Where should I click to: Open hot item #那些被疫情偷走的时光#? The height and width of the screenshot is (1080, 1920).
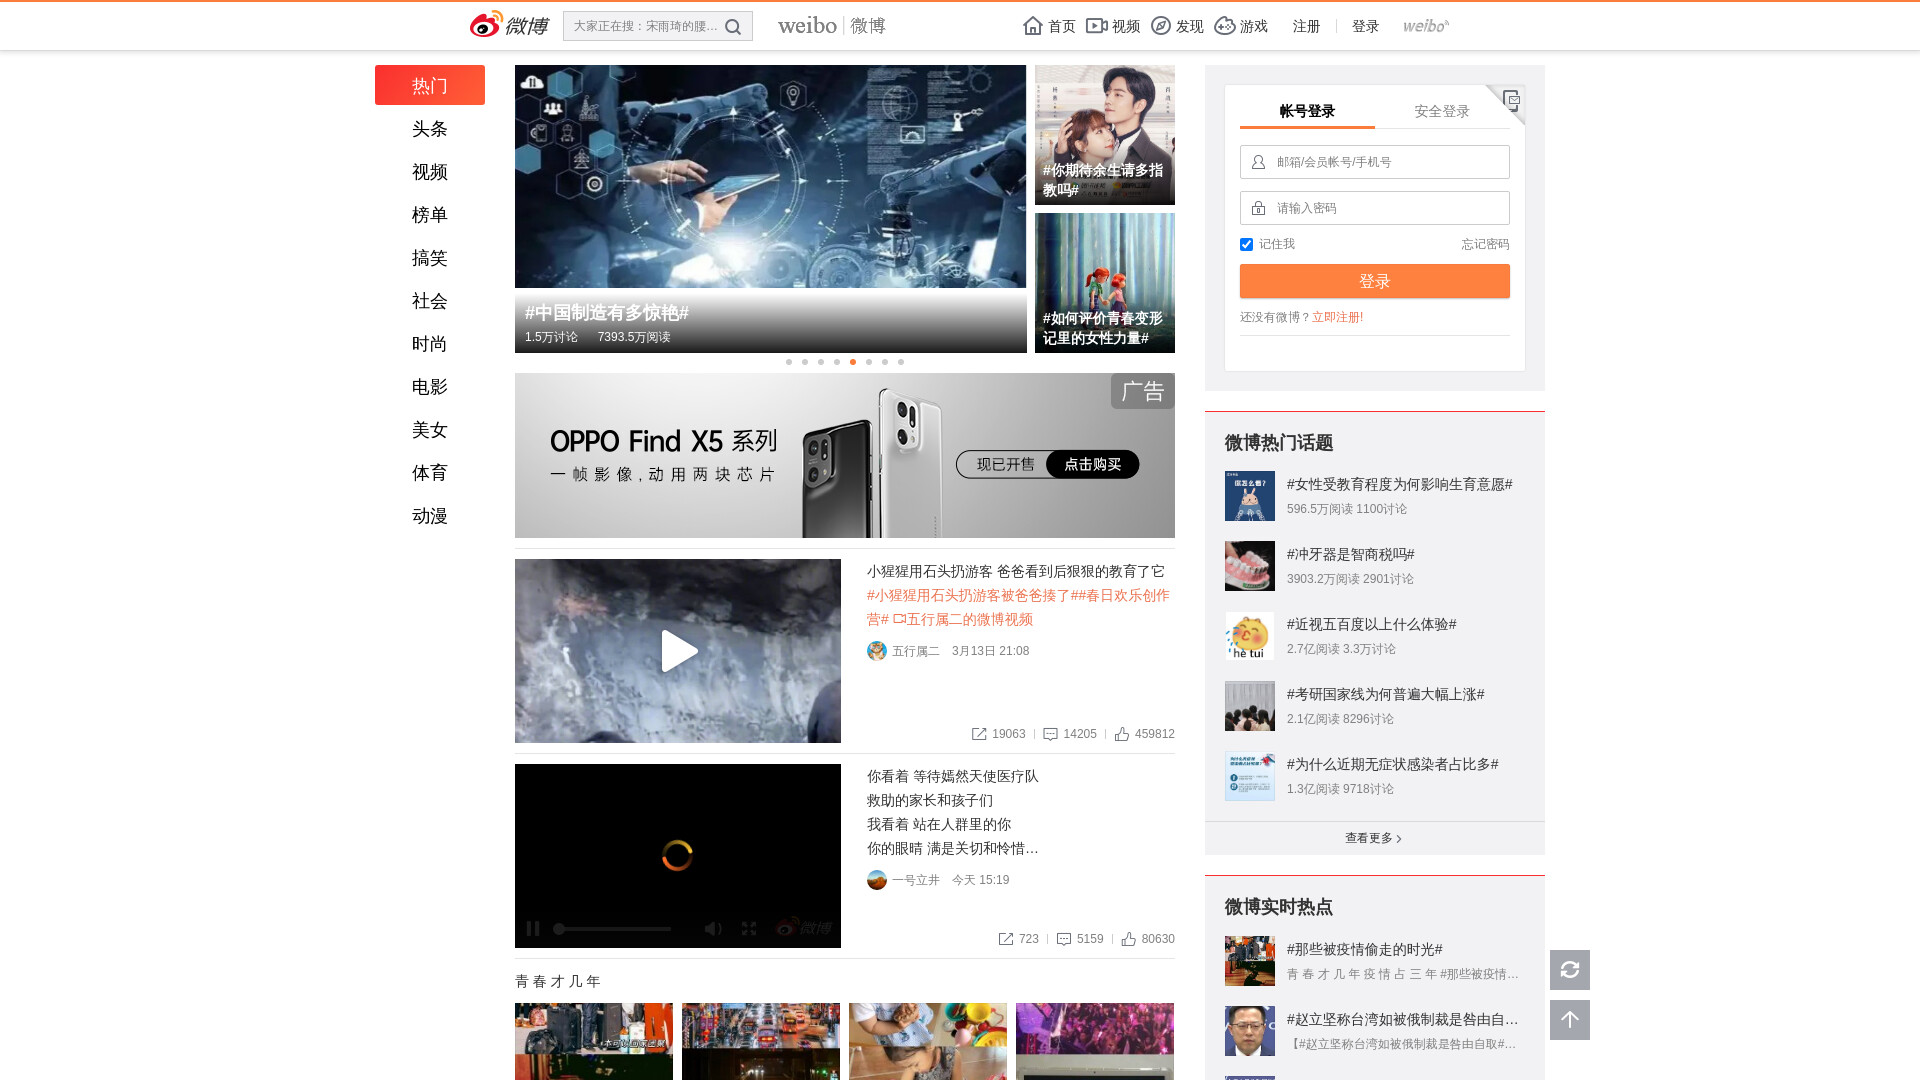[x=1364, y=949]
